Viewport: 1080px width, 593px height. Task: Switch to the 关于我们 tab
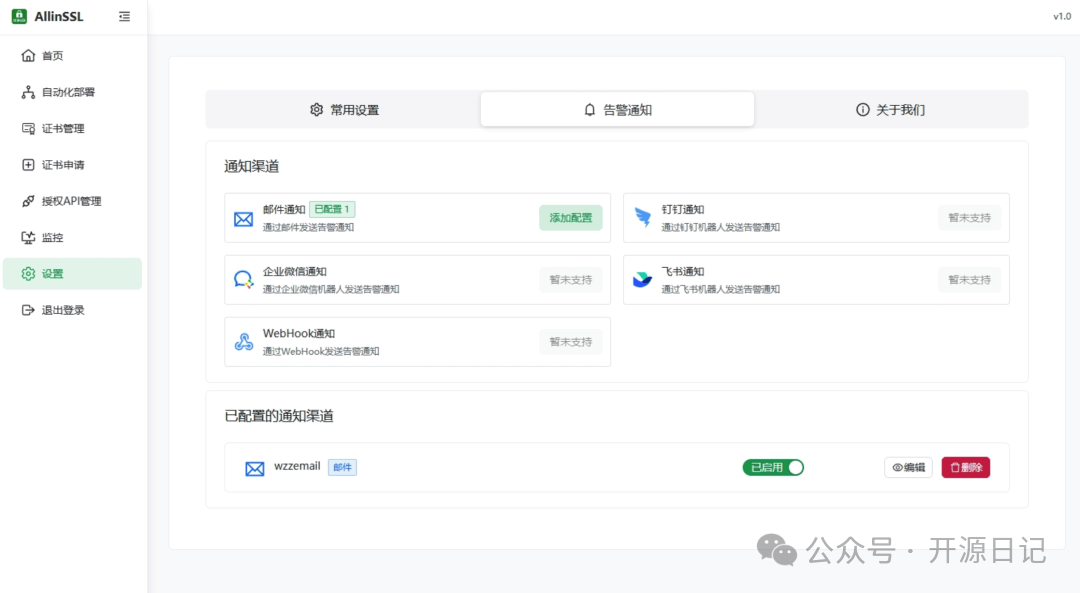[x=890, y=110]
